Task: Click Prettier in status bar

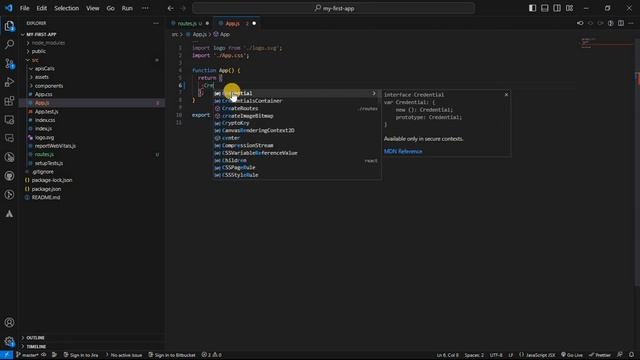Action: coord(600,355)
